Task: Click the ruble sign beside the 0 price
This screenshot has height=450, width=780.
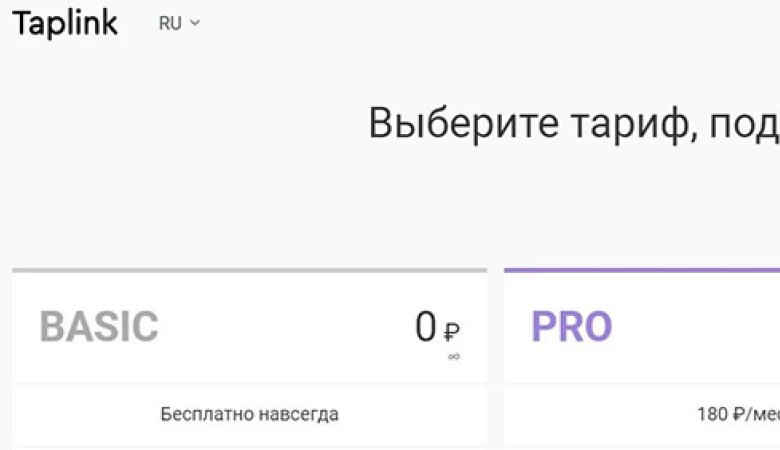Action: (x=452, y=332)
